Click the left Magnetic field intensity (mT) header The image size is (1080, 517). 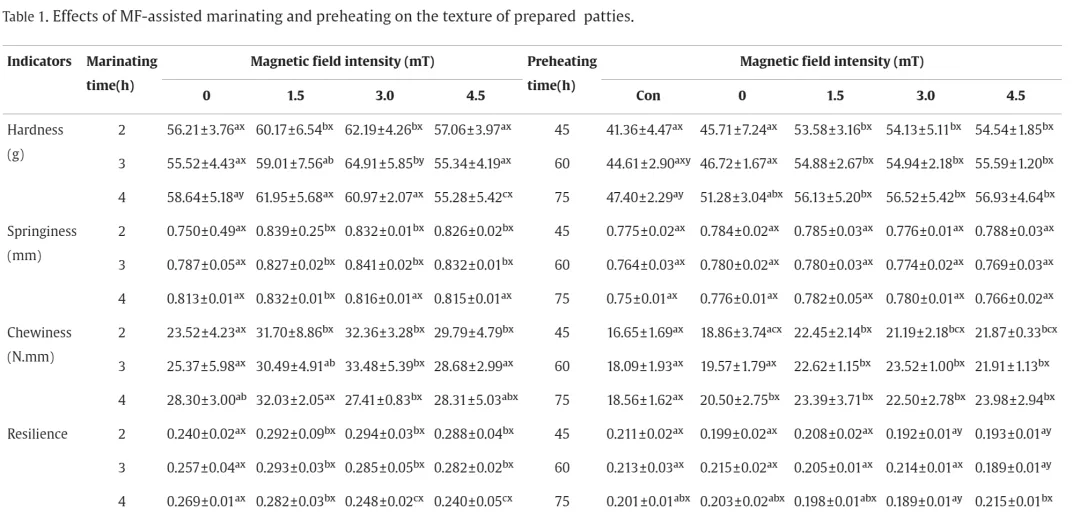pyautogui.click(x=342, y=61)
